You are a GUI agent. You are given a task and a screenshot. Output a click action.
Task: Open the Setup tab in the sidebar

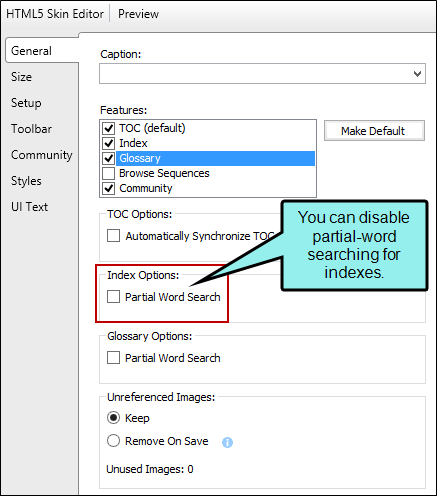26,103
